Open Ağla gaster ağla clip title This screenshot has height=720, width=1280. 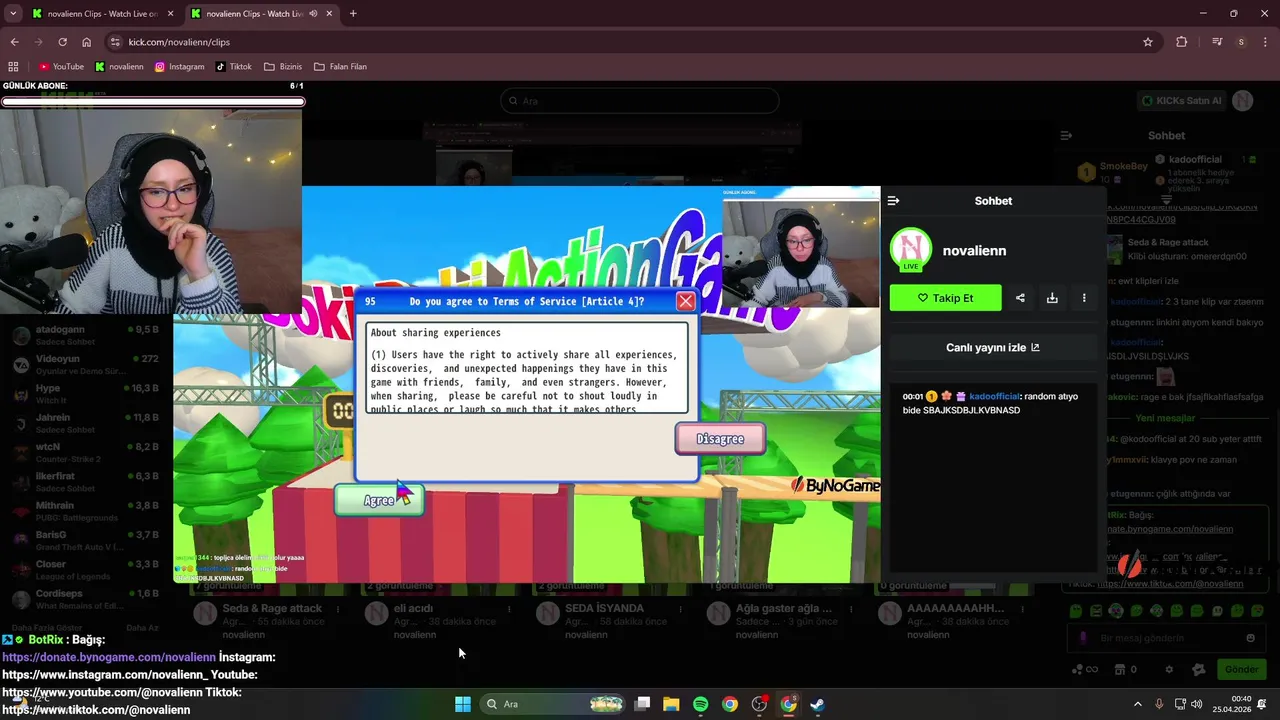[x=784, y=608]
